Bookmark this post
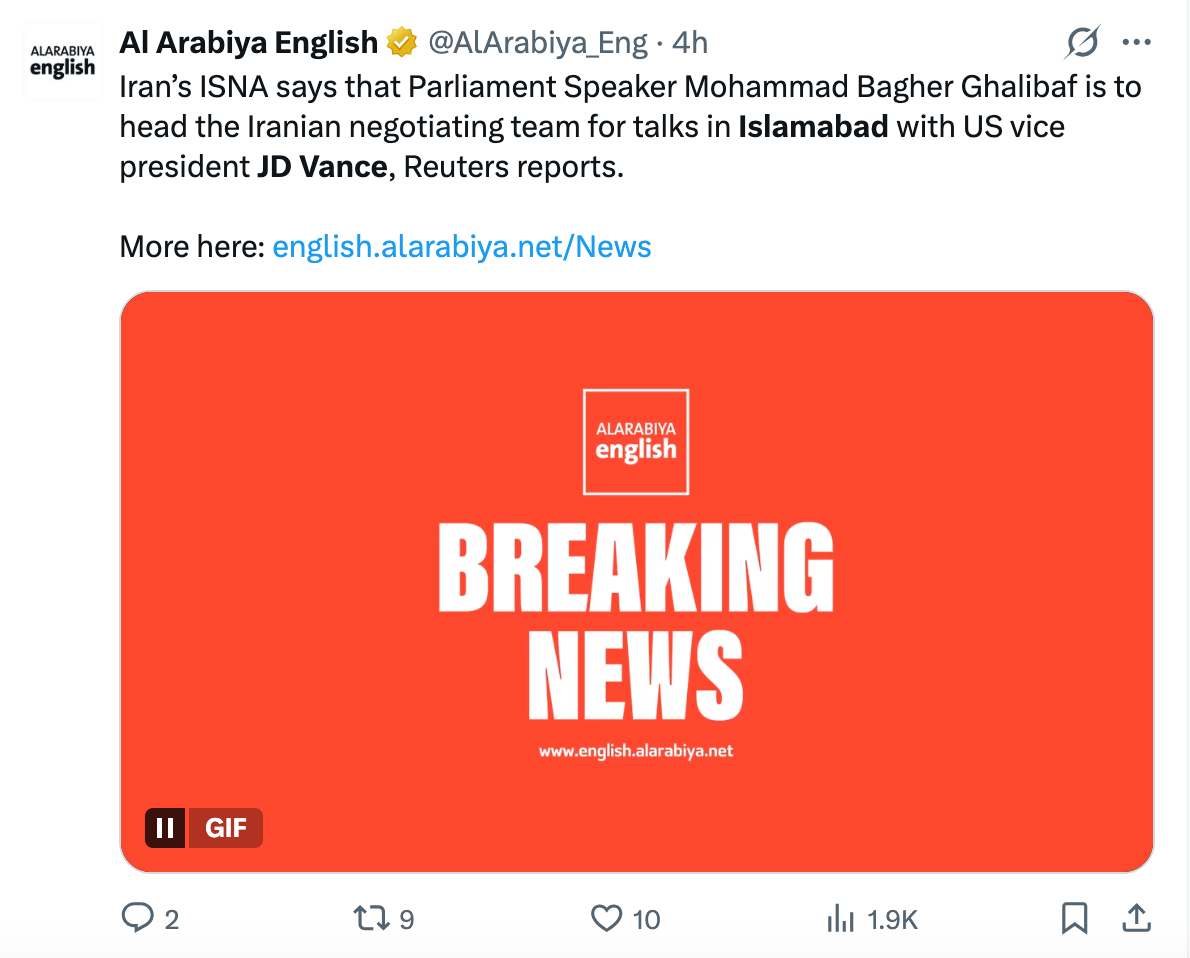This screenshot has width=1190, height=958. [x=1075, y=919]
